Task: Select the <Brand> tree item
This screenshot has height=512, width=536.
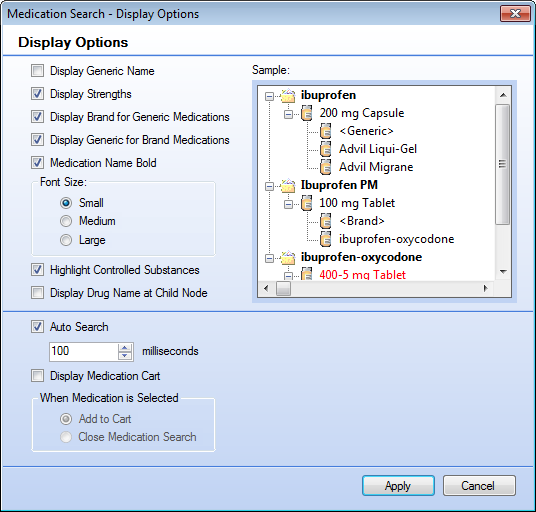Action: [362, 221]
